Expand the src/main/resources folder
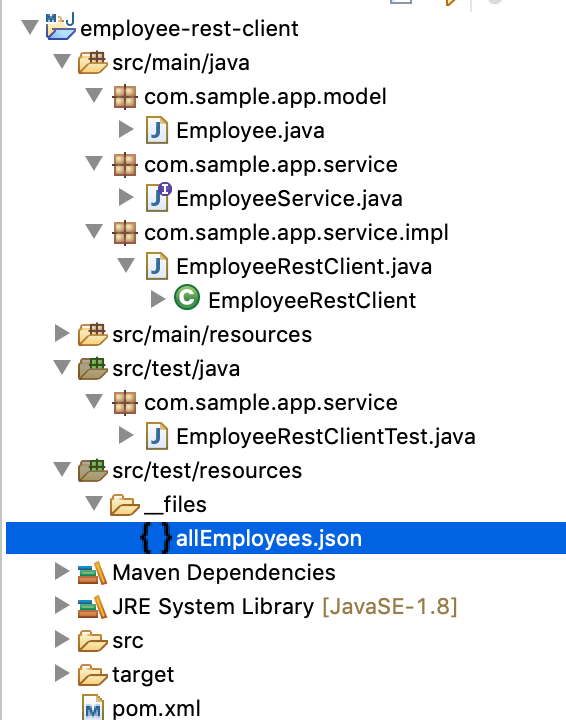The image size is (566, 720). click(x=62, y=333)
